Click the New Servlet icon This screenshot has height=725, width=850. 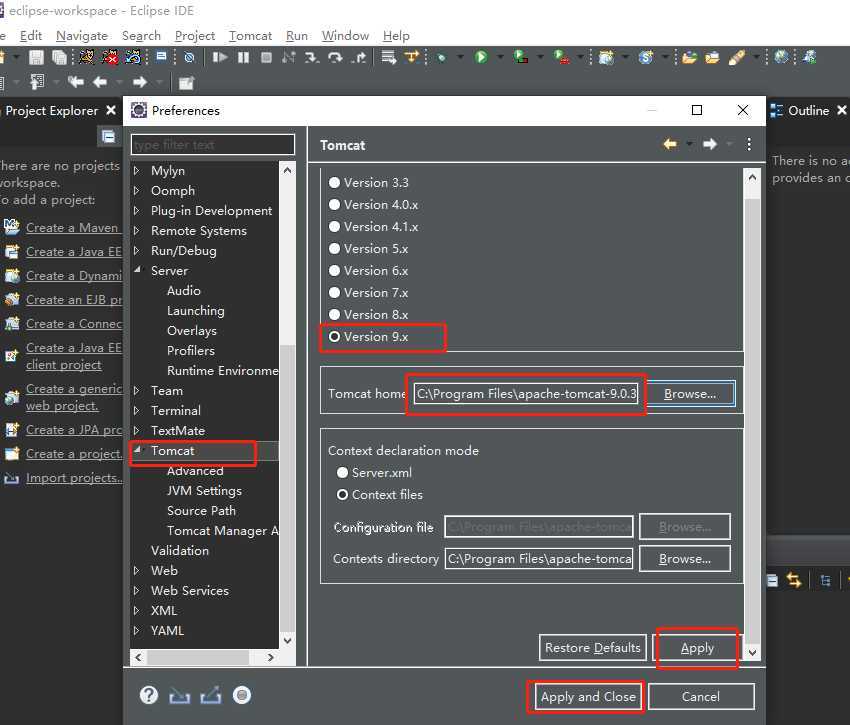[646, 56]
